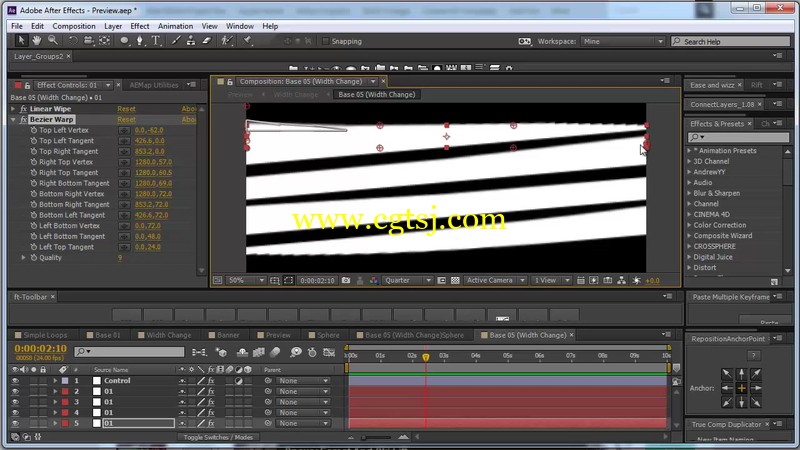Open the Quarter resolution dropdown
This screenshot has width=800, height=450.
[x=408, y=280]
